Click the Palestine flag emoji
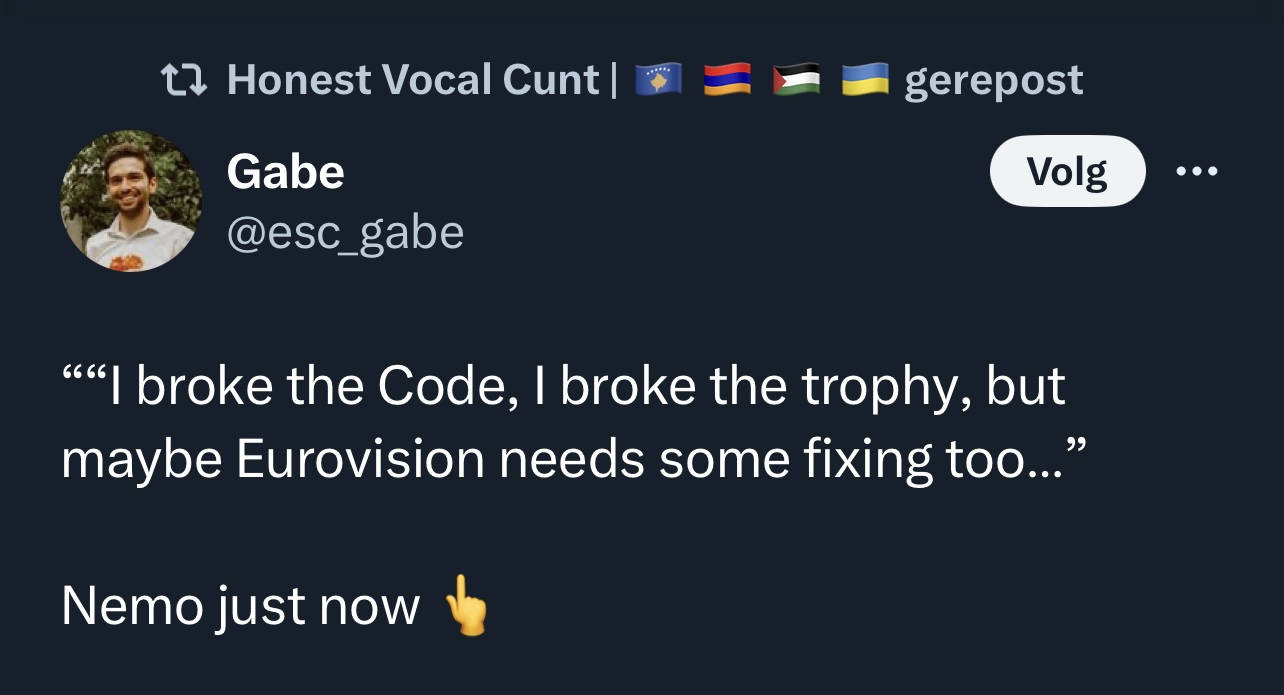The width and height of the screenshot is (1284, 695). pyautogui.click(x=796, y=80)
